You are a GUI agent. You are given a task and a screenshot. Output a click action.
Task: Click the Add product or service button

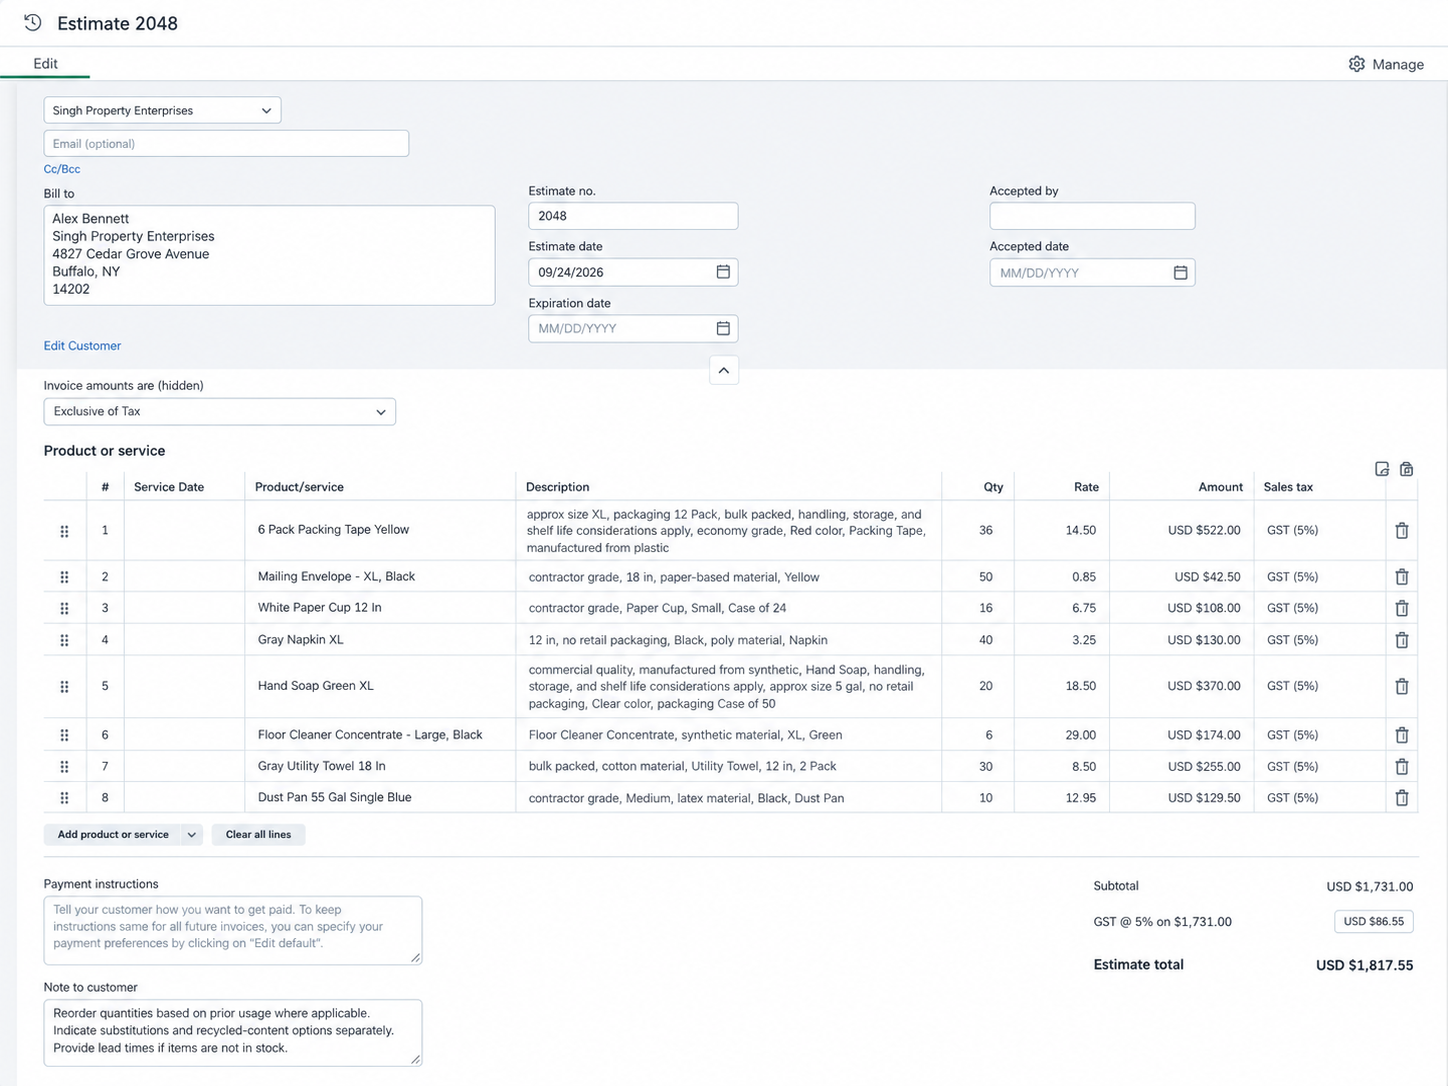click(113, 835)
